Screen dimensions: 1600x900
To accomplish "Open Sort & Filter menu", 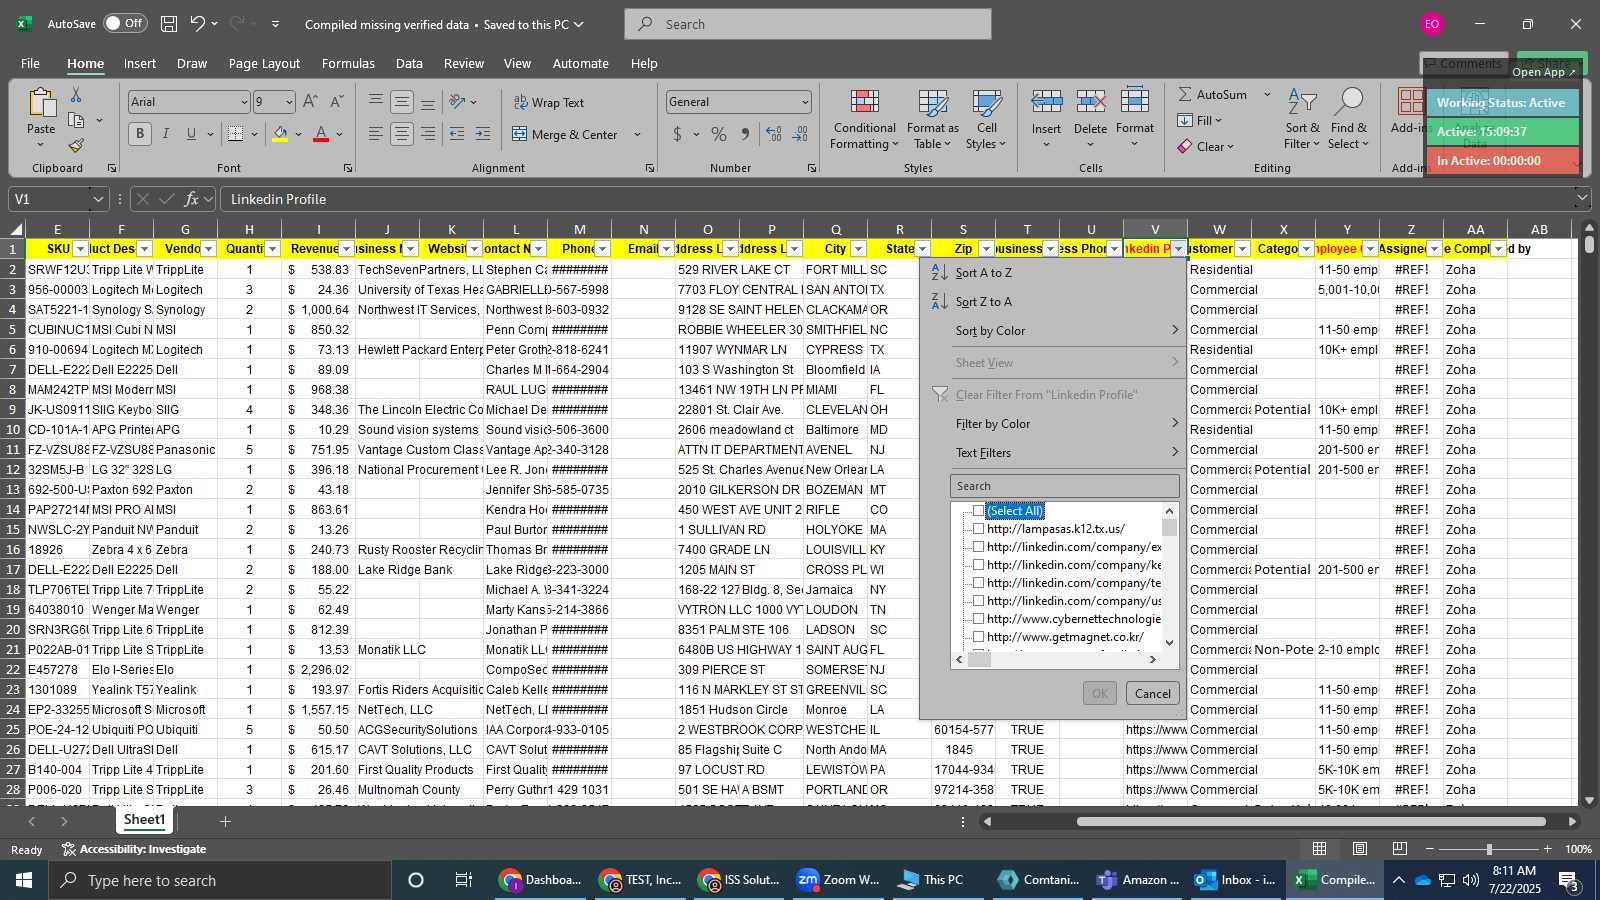I will (1302, 120).
